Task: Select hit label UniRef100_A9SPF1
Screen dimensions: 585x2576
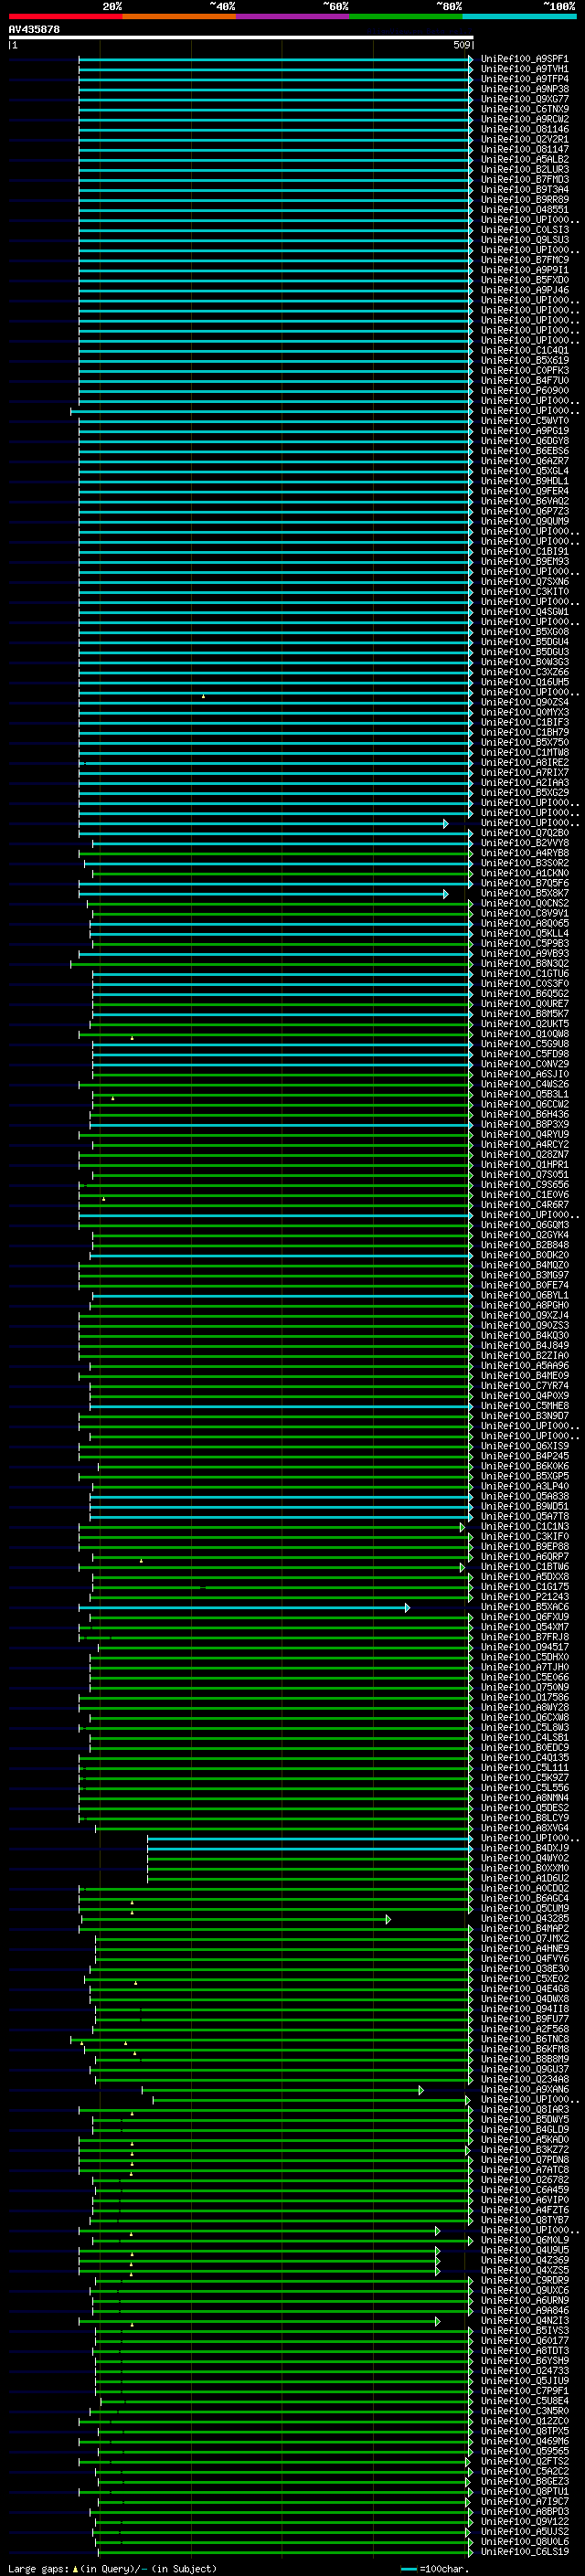Action: click(x=524, y=59)
